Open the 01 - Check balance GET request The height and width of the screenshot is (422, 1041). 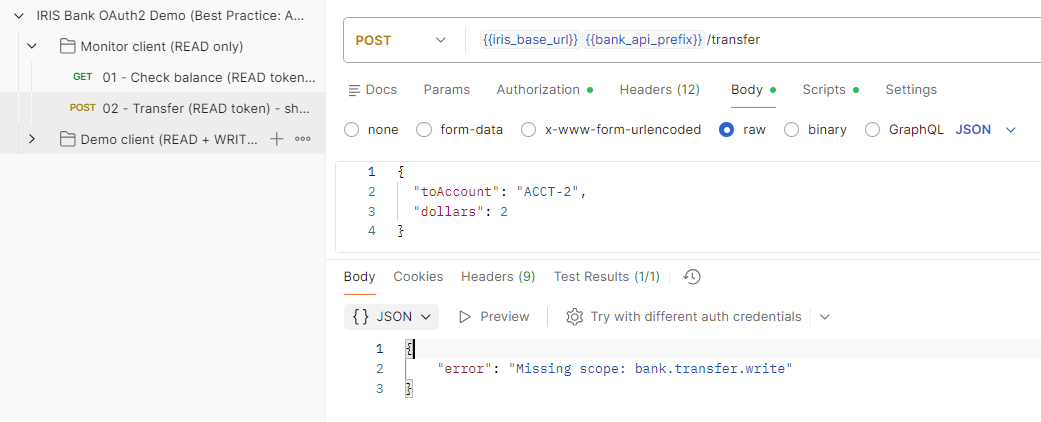tap(208, 76)
